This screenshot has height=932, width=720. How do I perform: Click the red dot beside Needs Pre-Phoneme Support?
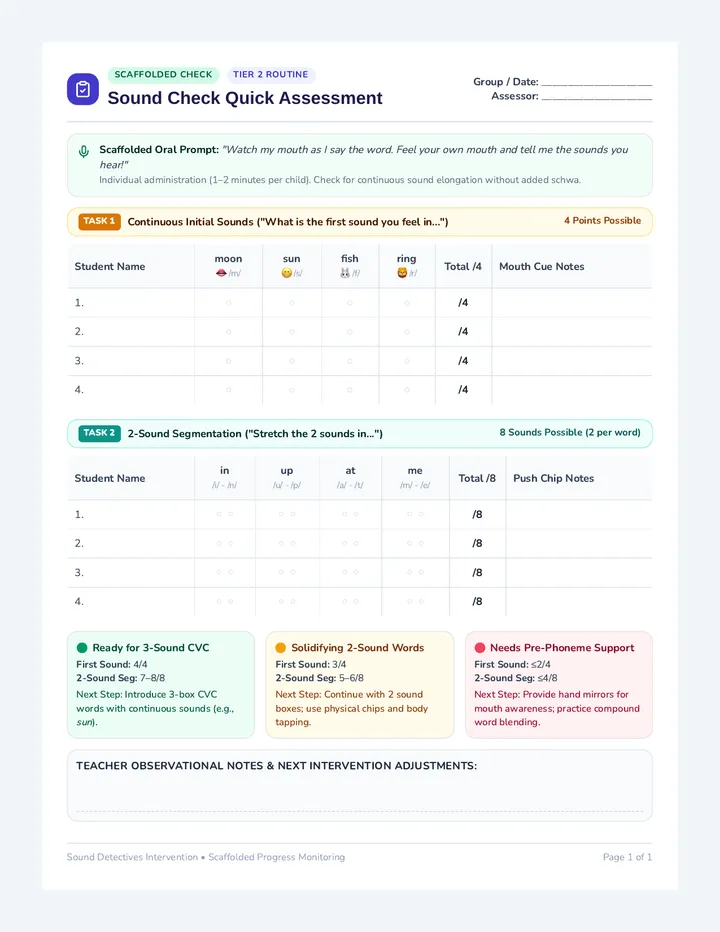click(480, 648)
